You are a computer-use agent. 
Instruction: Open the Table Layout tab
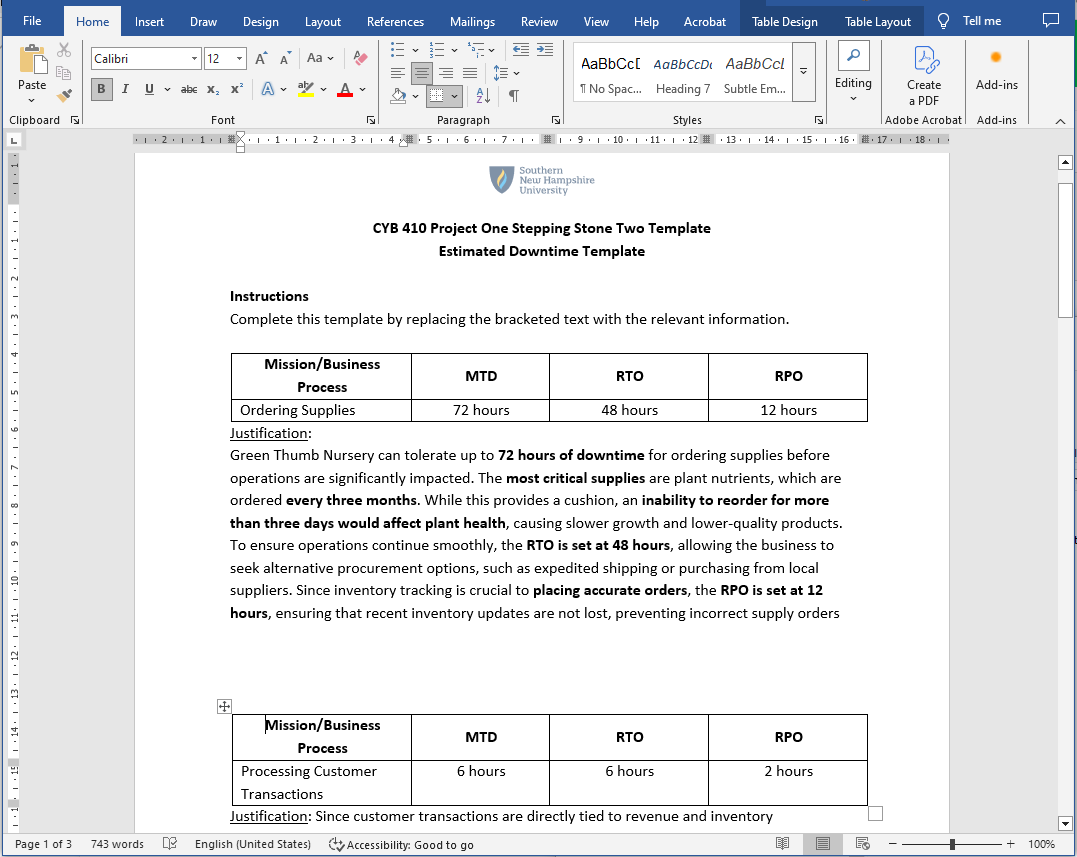[x=877, y=21]
